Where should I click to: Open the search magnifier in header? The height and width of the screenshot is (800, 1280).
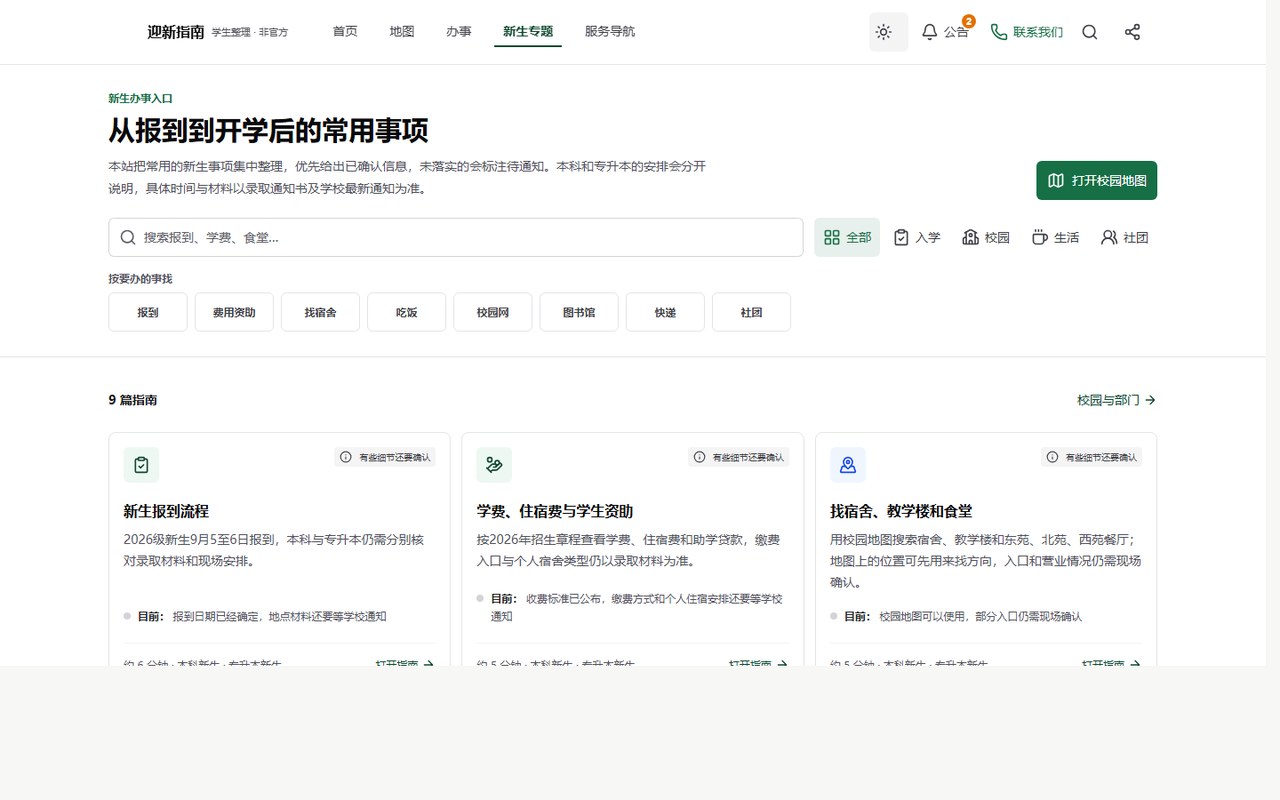pos(1090,32)
